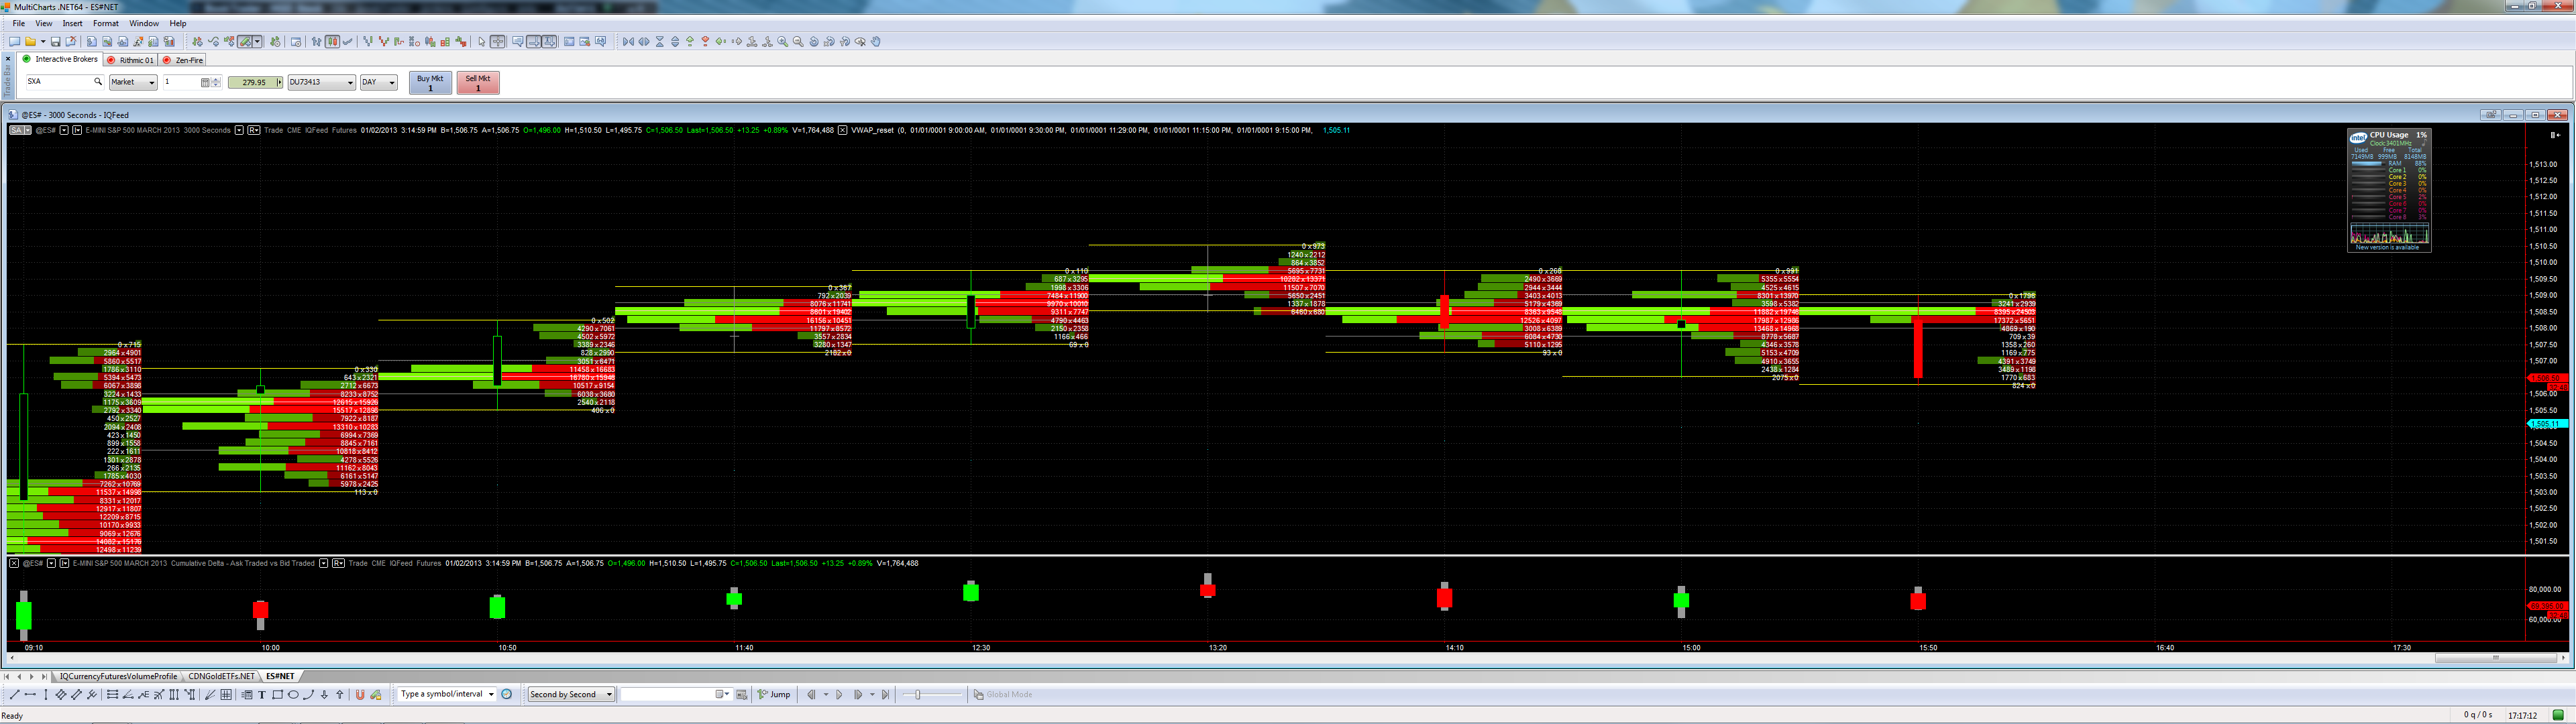2576x724 pixels.
Task: Select the arc drawing tool
Action: 308,695
